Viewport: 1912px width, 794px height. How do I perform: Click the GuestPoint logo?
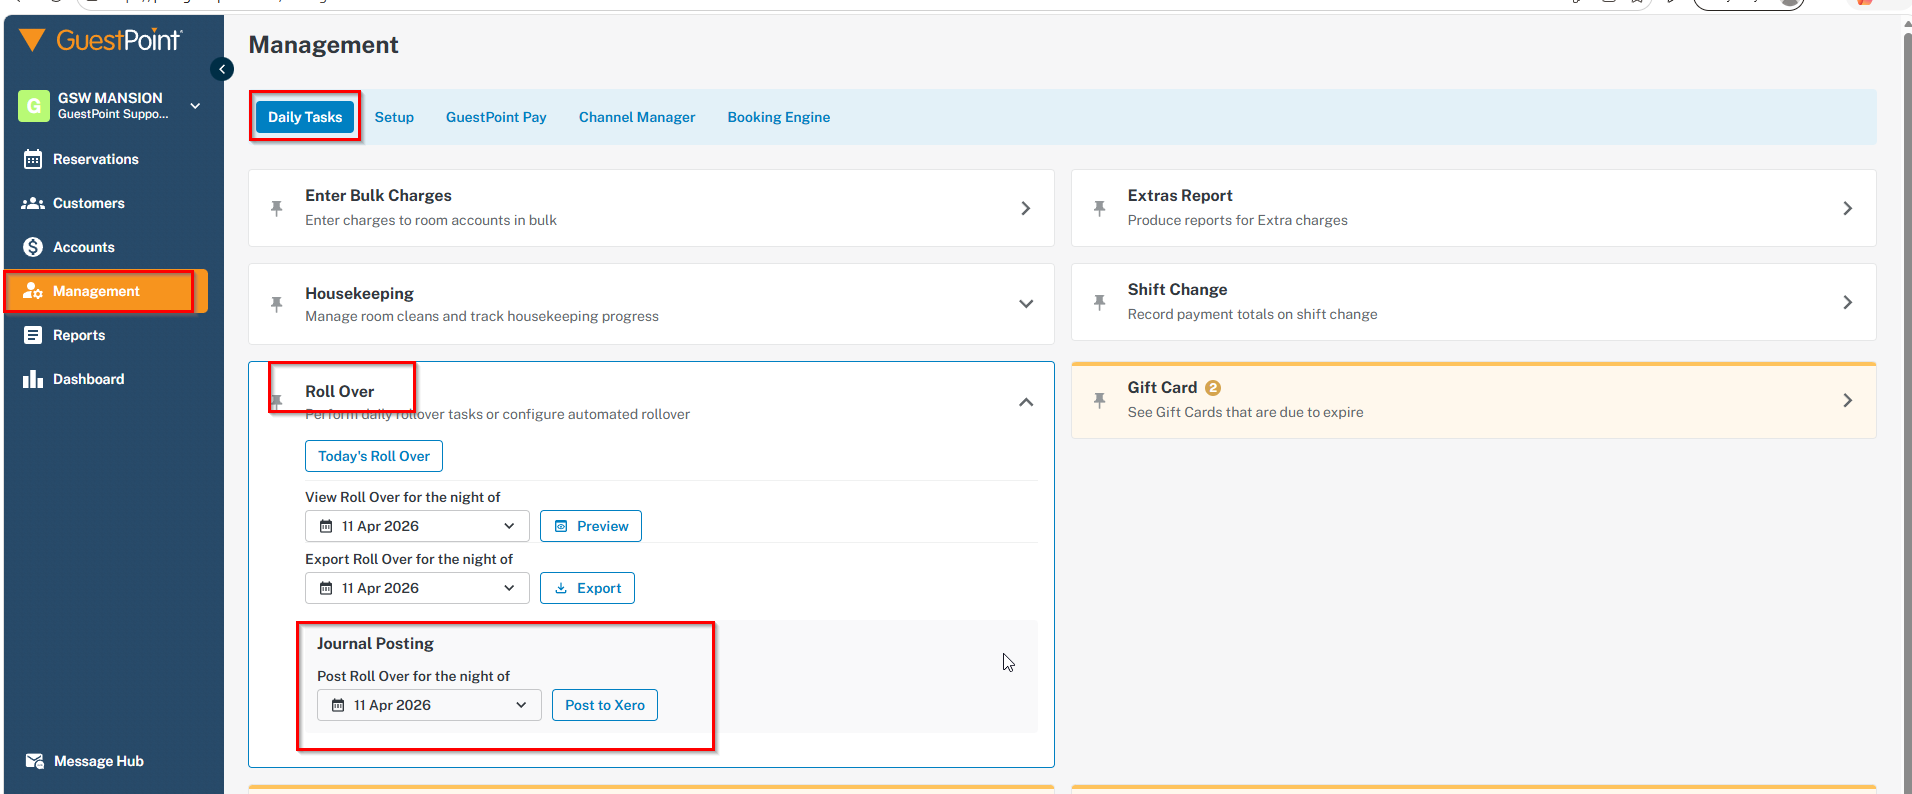[x=101, y=40]
